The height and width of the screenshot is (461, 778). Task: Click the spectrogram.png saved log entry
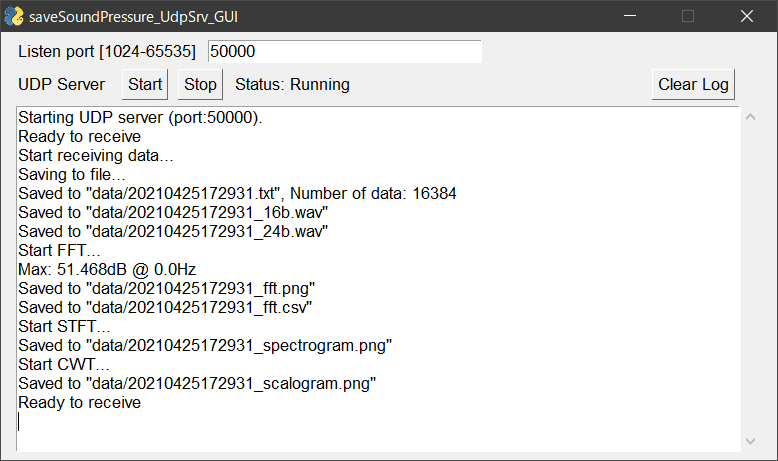204,346
